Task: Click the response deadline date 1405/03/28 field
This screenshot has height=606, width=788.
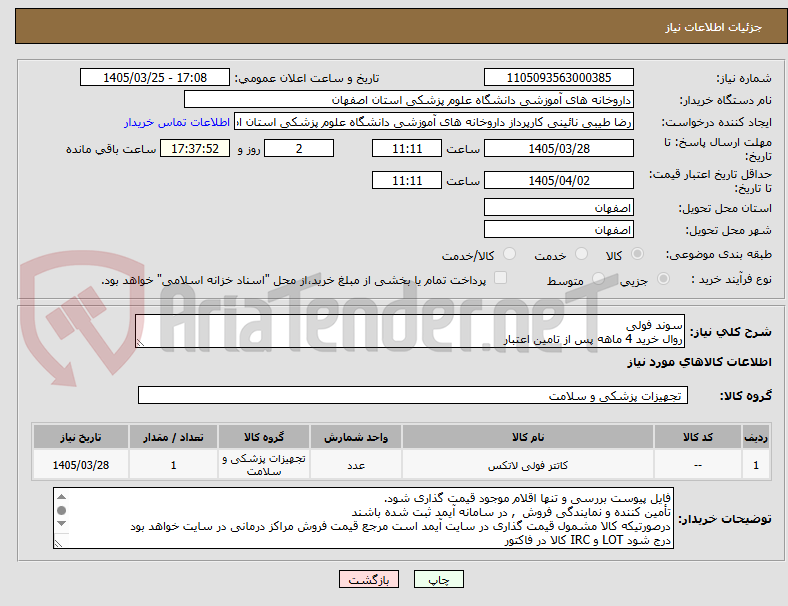Action: tap(559, 149)
